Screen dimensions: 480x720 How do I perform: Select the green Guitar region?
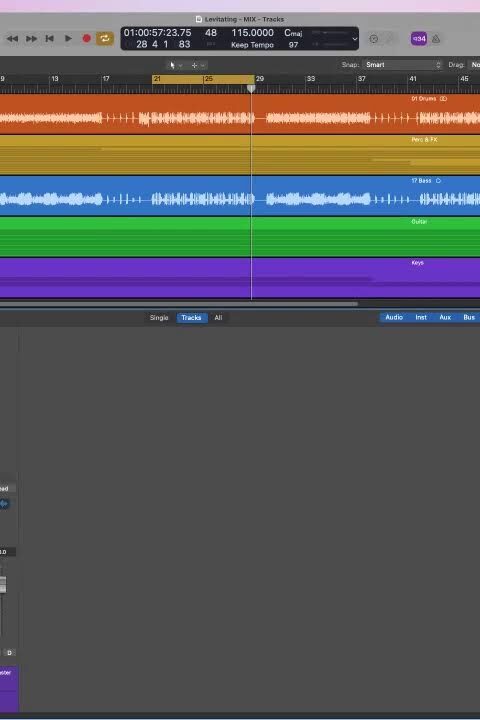(x=240, y=236)
